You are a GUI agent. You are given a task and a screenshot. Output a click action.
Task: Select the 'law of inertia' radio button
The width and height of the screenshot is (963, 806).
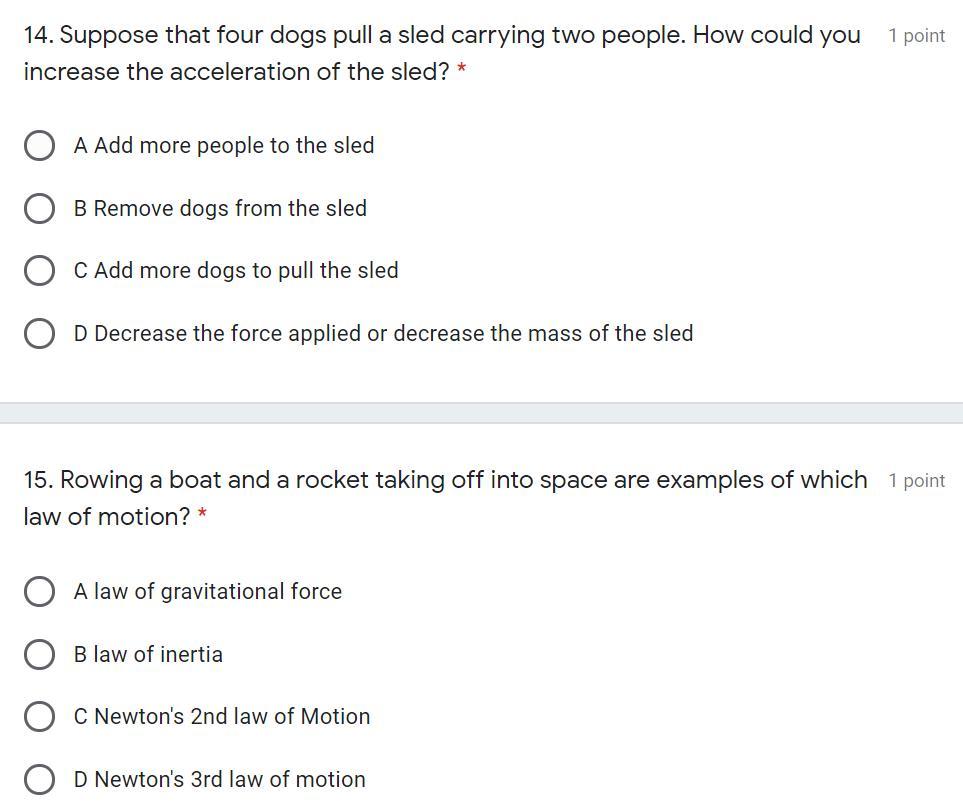tap(39, 654)
